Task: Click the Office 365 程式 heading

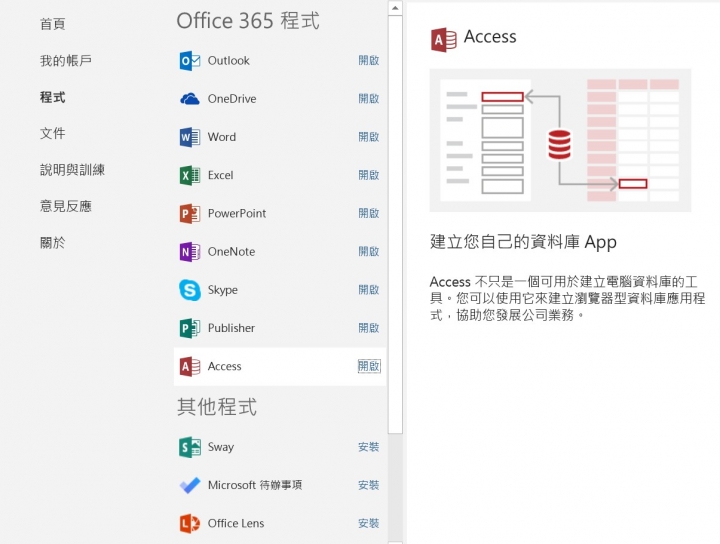Action: pos(248,21)
